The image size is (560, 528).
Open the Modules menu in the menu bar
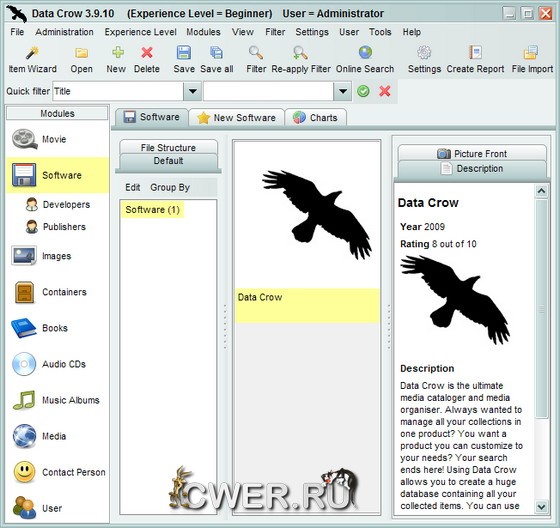[x=203, y=32]
